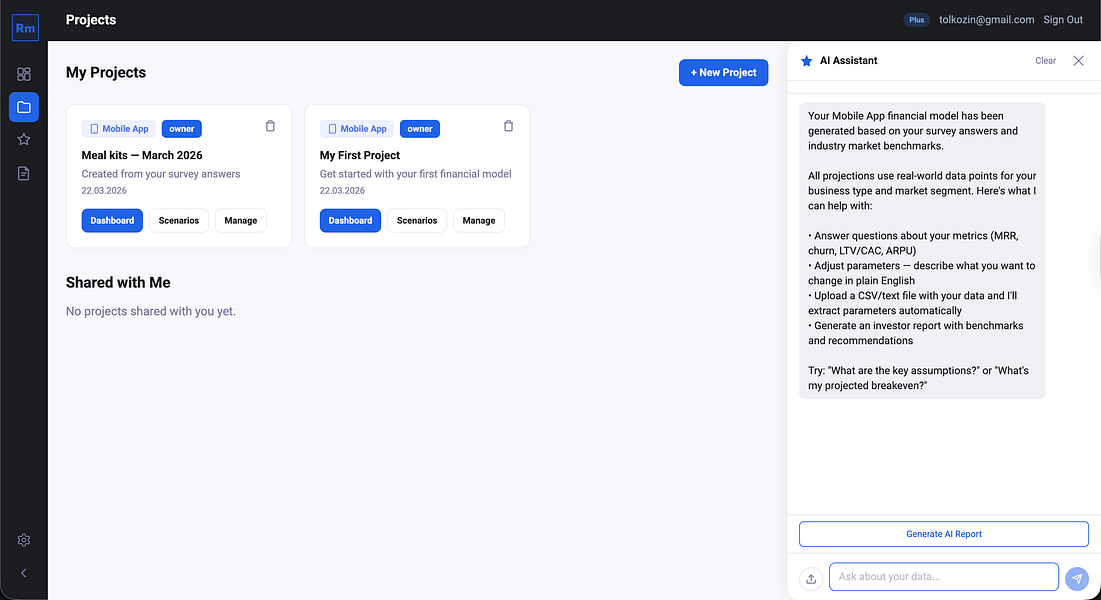
Task: Click 'Created from your survey answers' text
Action: coord(161,174)
